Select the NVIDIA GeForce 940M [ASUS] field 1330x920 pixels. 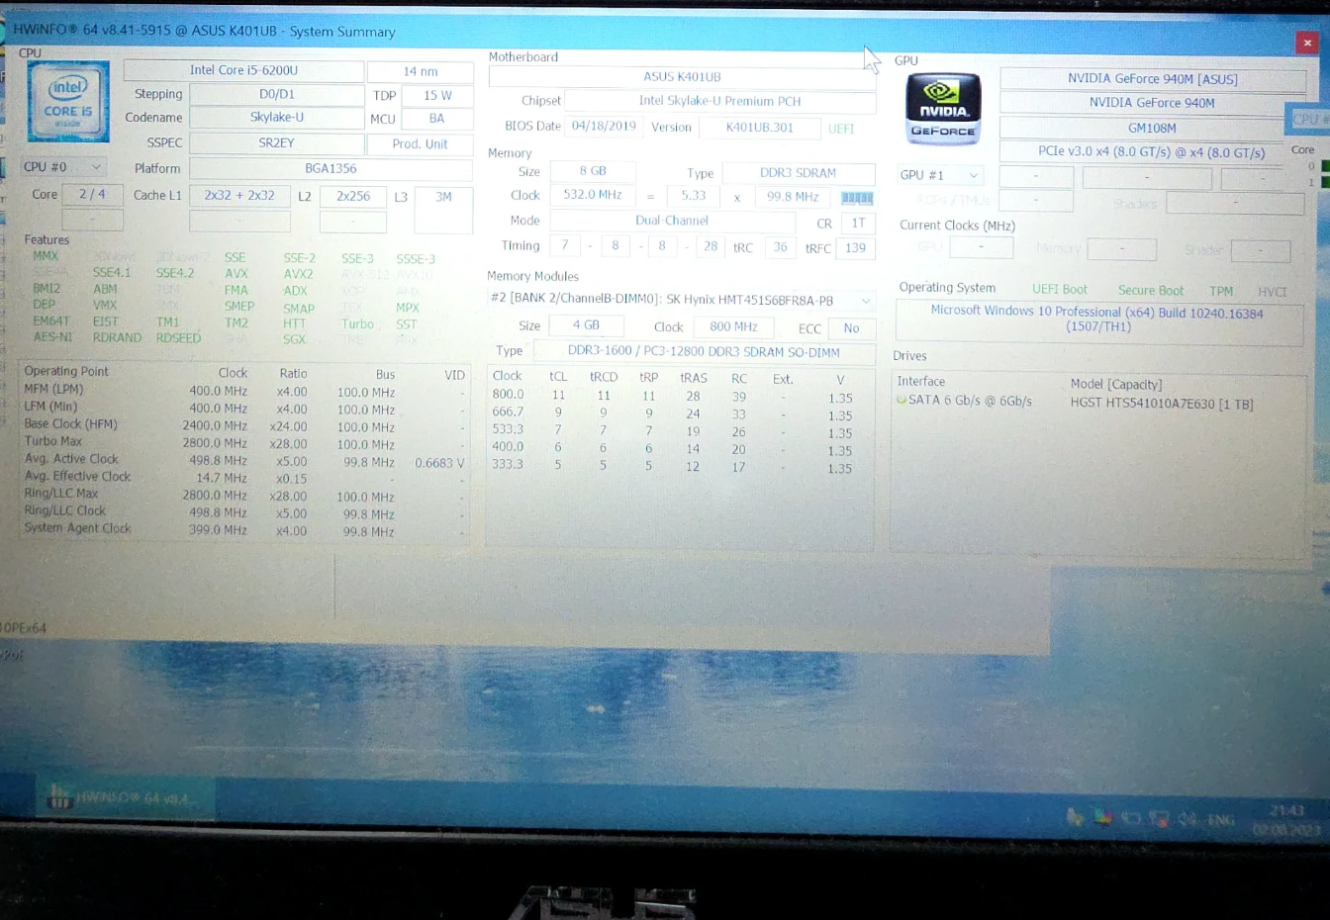click(x=1152, y=79)
